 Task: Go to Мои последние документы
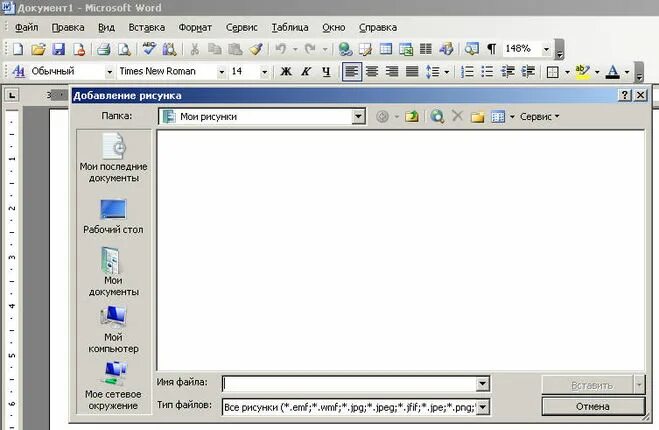pos(113,158)
